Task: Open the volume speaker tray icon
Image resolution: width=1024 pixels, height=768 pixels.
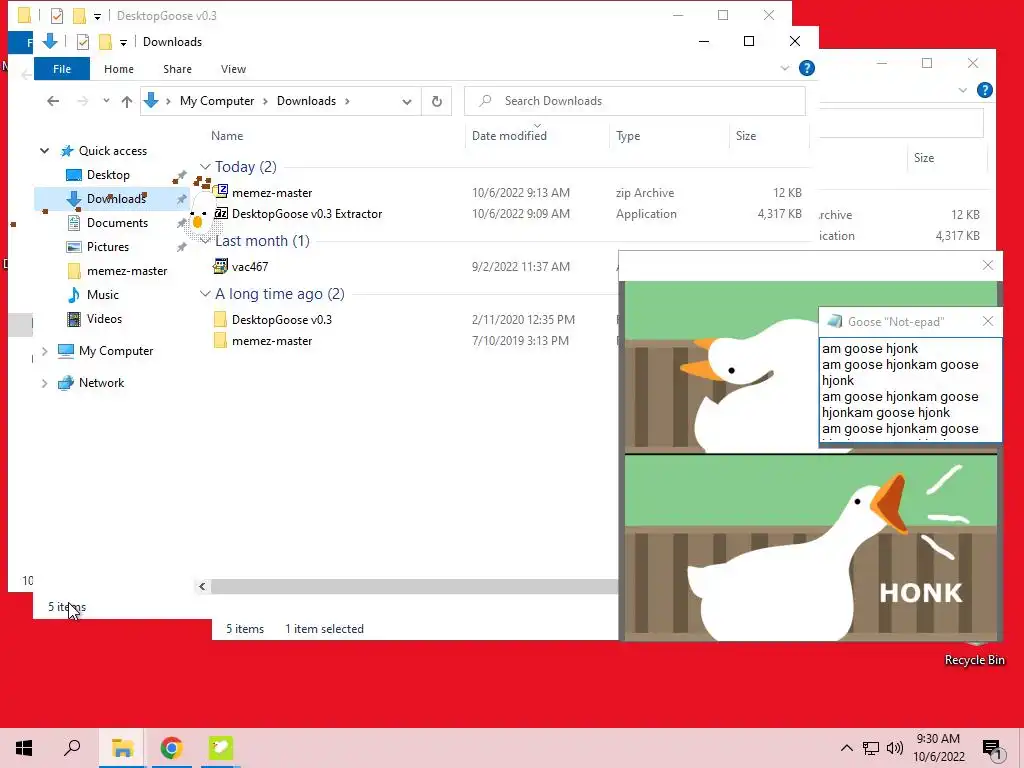Action: 895,748
